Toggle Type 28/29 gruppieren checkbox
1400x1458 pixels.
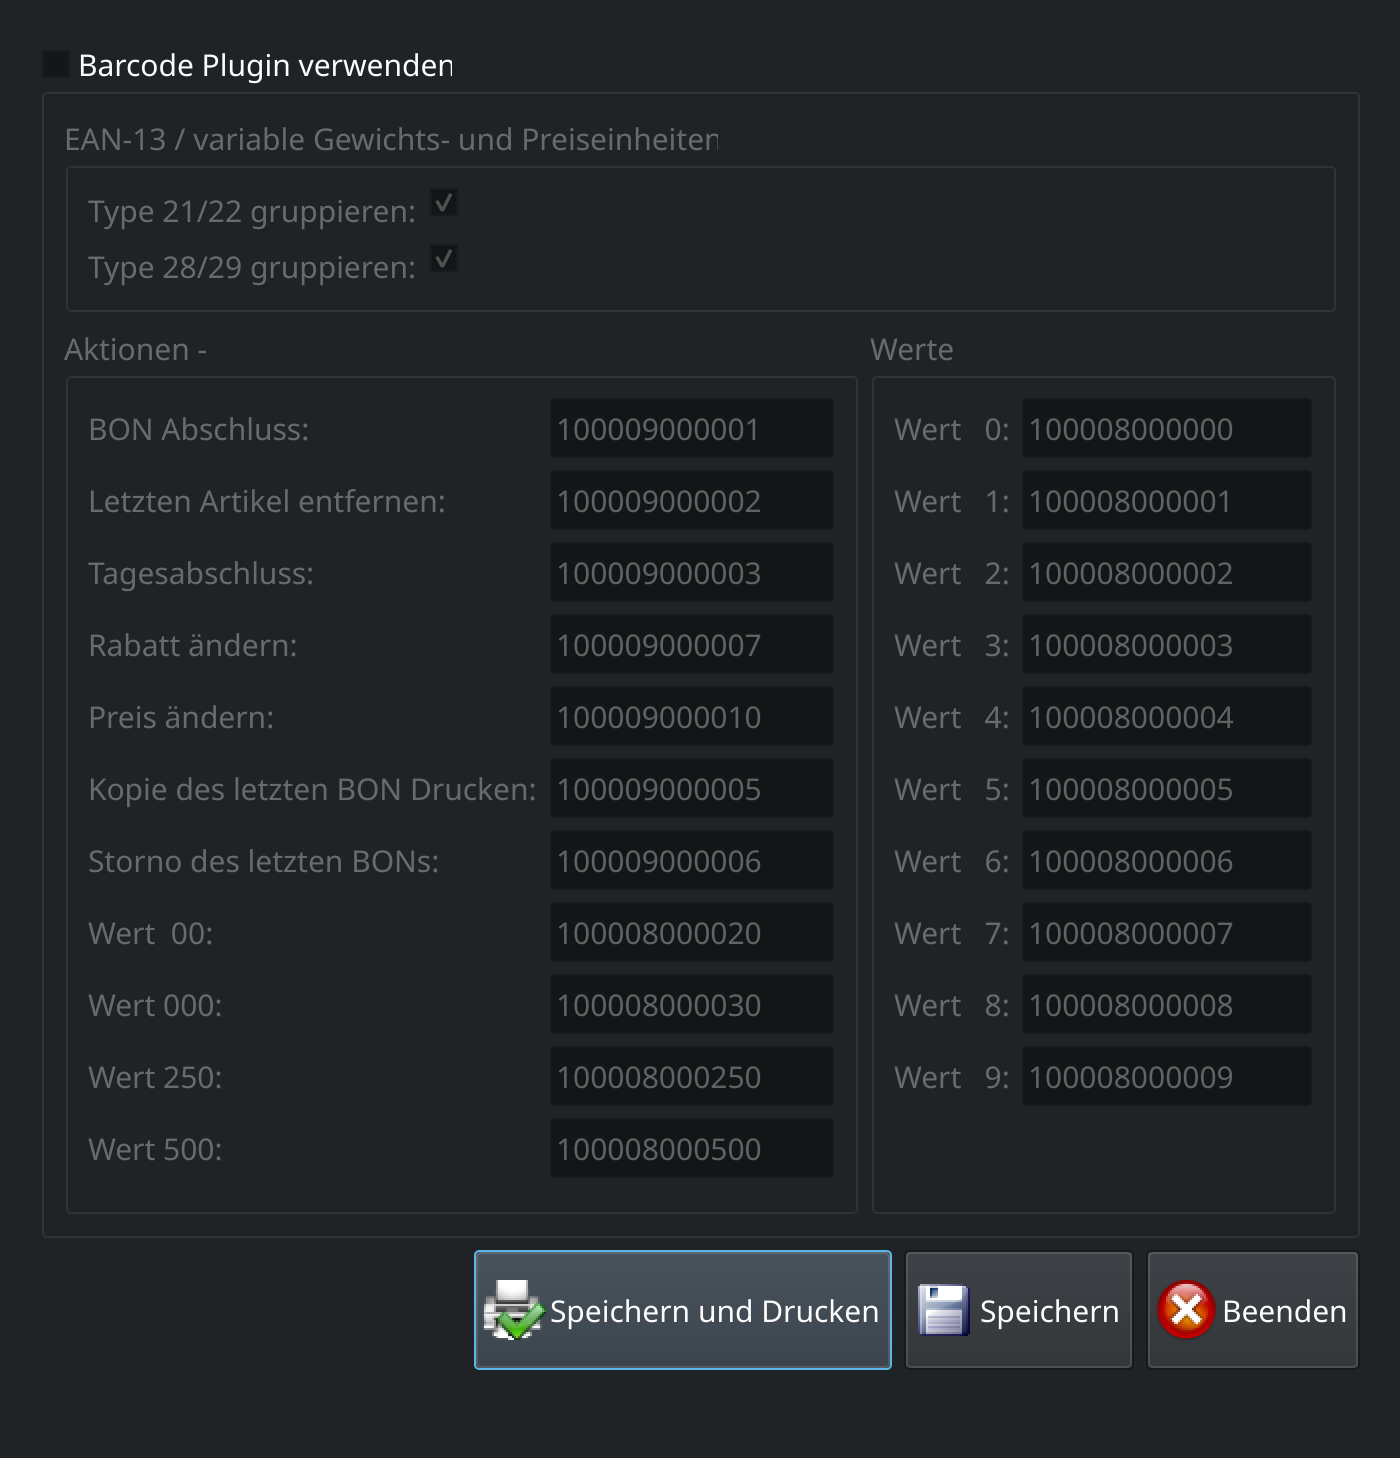pyautogui.click(x=444, y=259)
